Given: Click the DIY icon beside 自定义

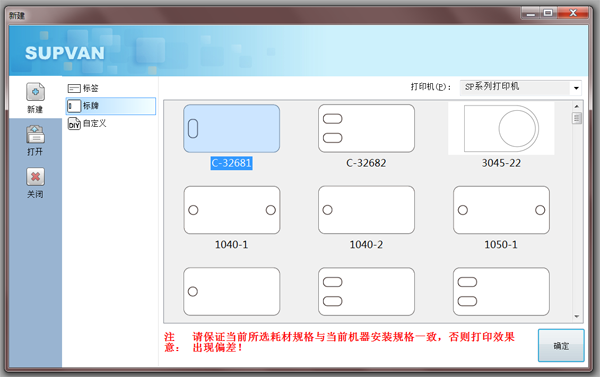Looking at the screenshot, I should (74, 124).
